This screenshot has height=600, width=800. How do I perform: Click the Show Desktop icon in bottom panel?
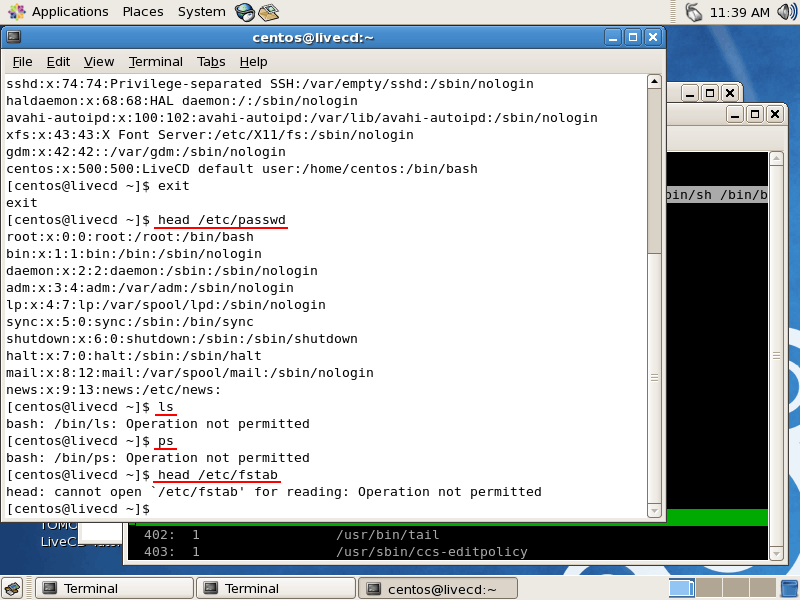(x=13, y=589)
